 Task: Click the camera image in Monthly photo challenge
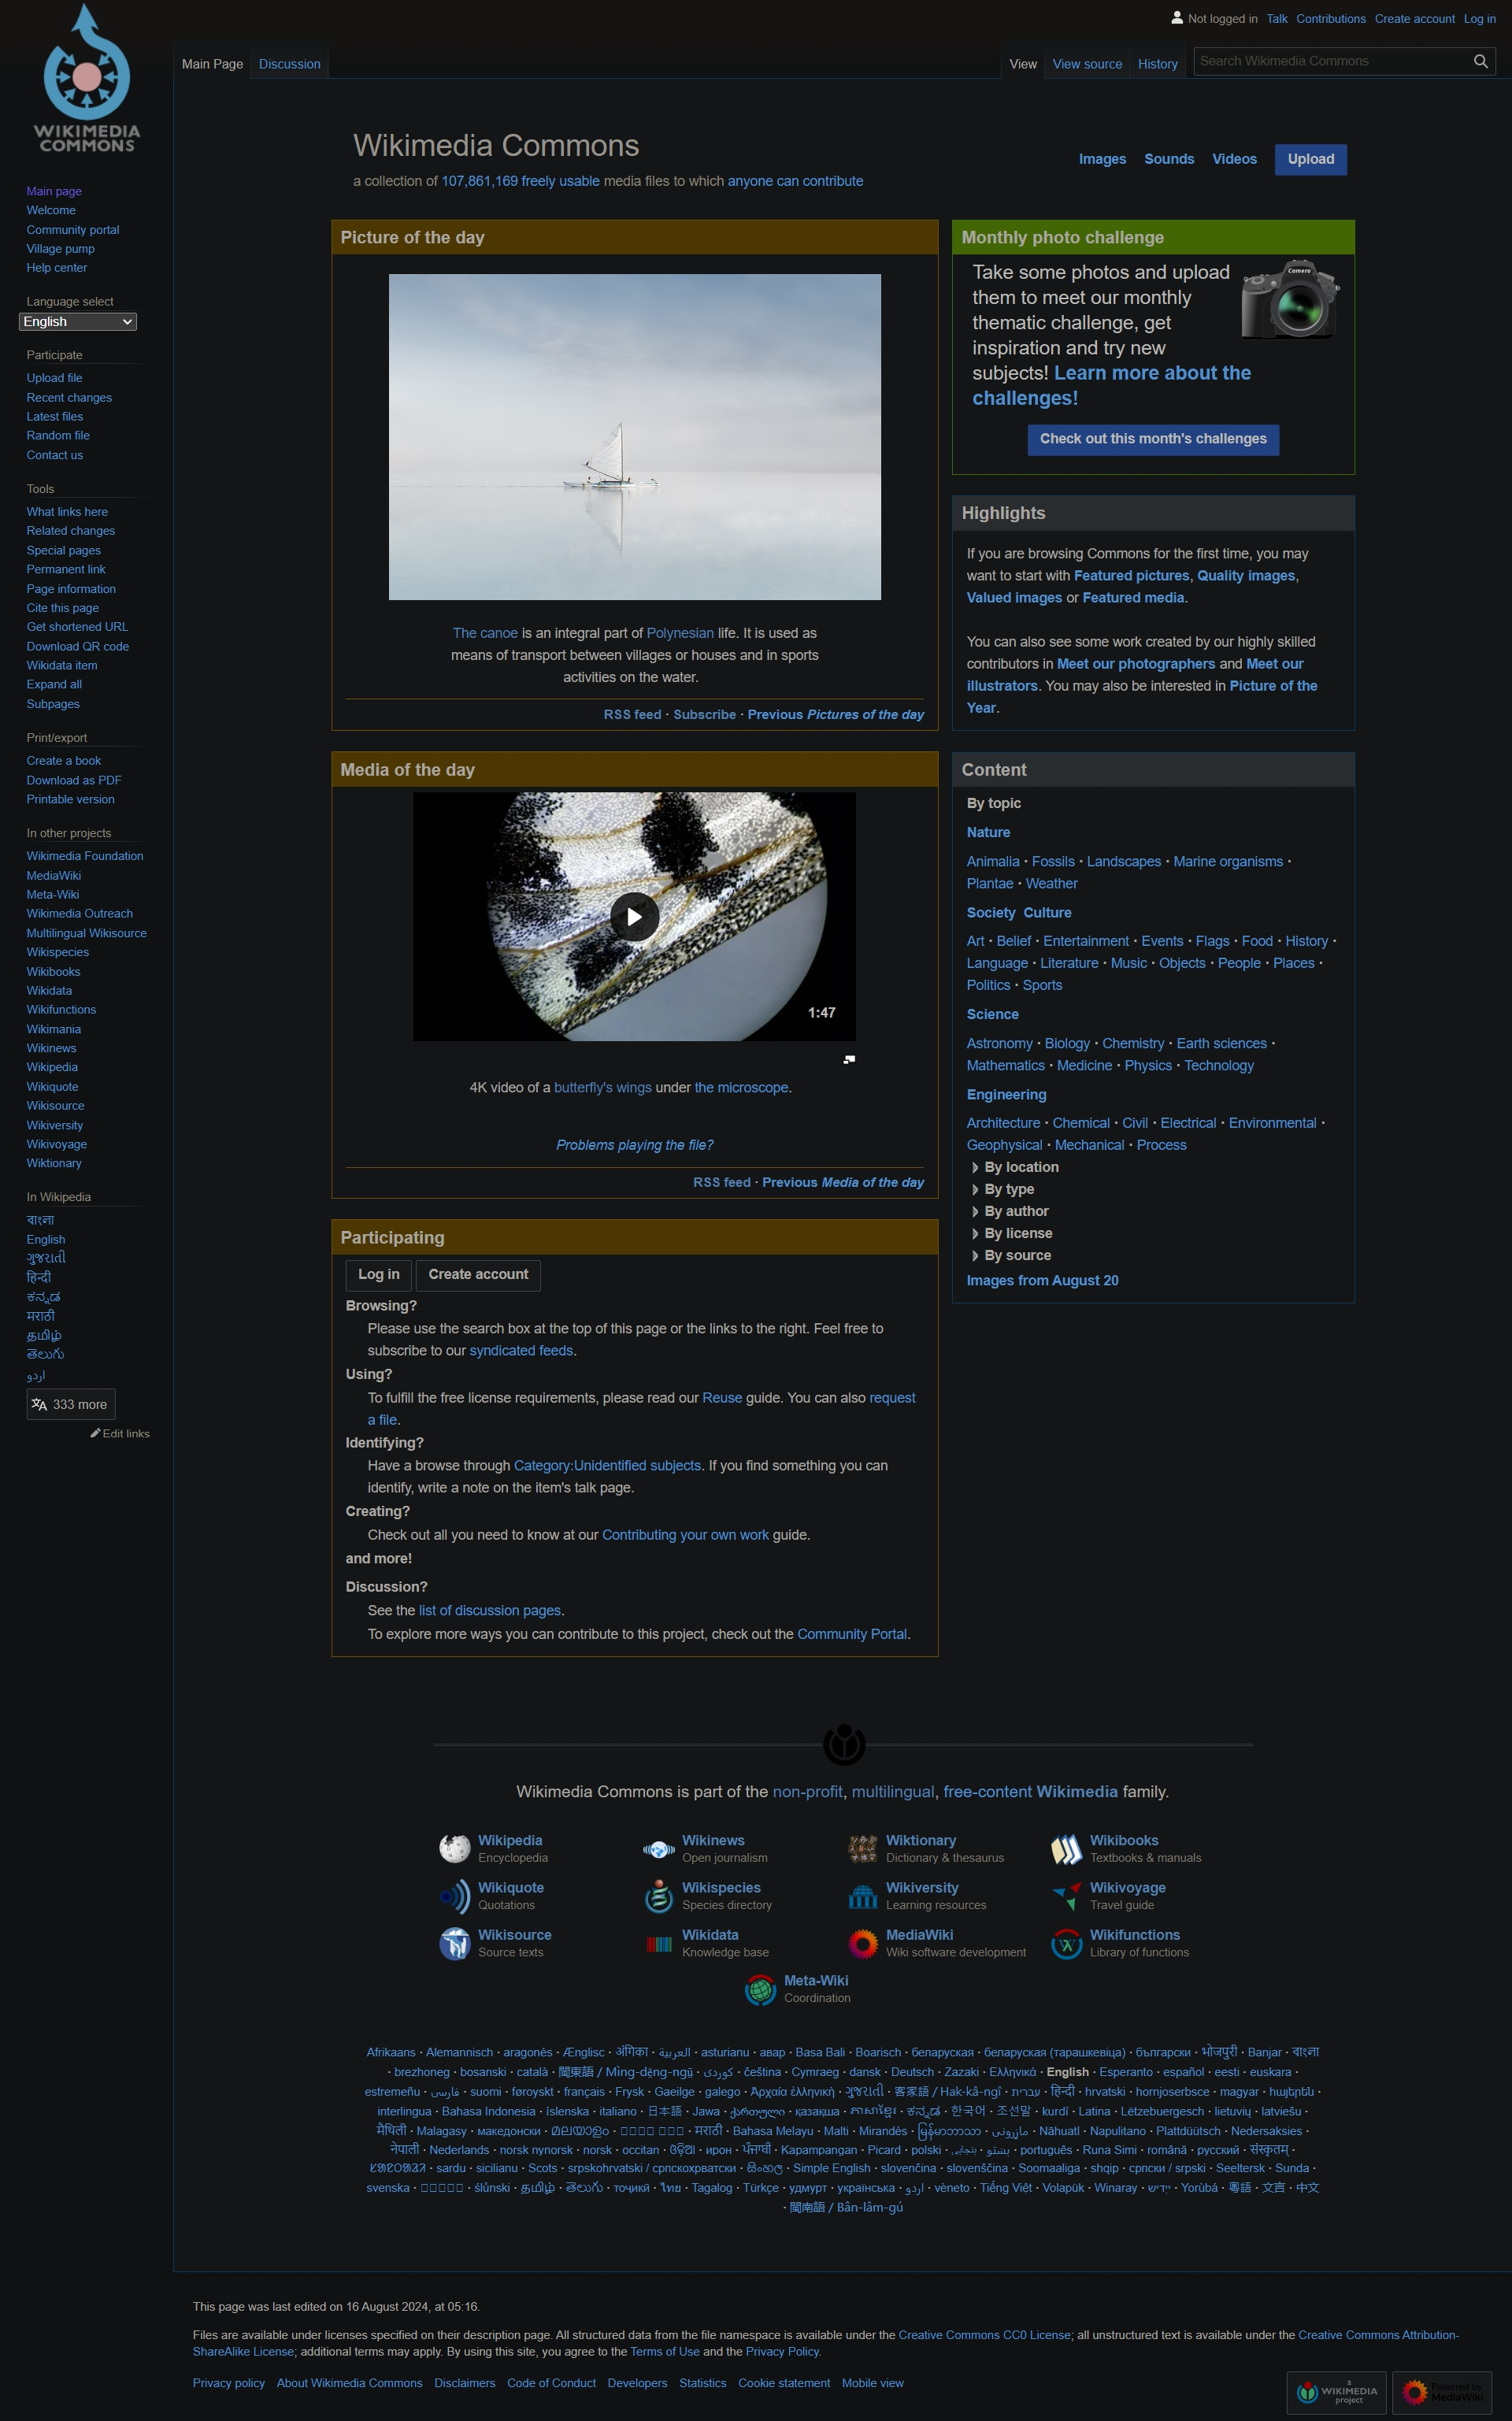click(x=1290, y=300)
